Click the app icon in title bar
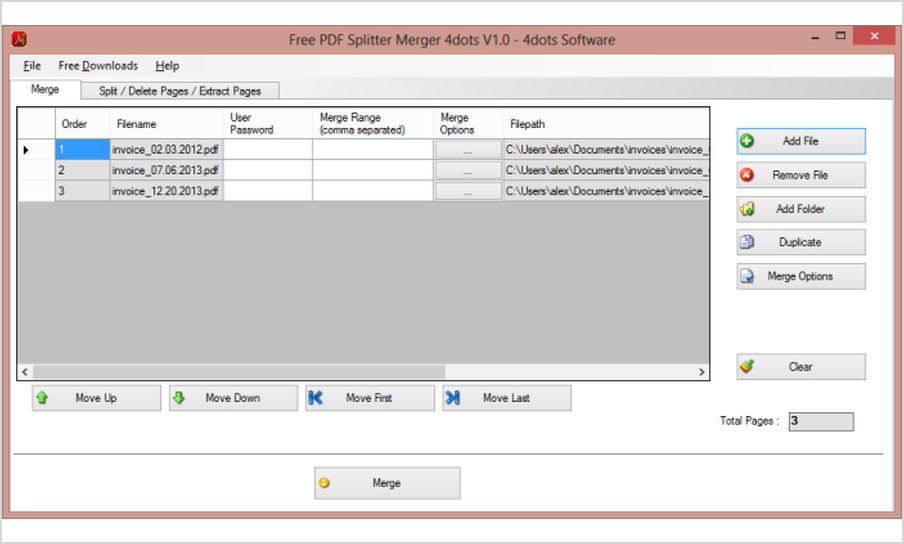The image size is (904, 544). click(19, 39)
